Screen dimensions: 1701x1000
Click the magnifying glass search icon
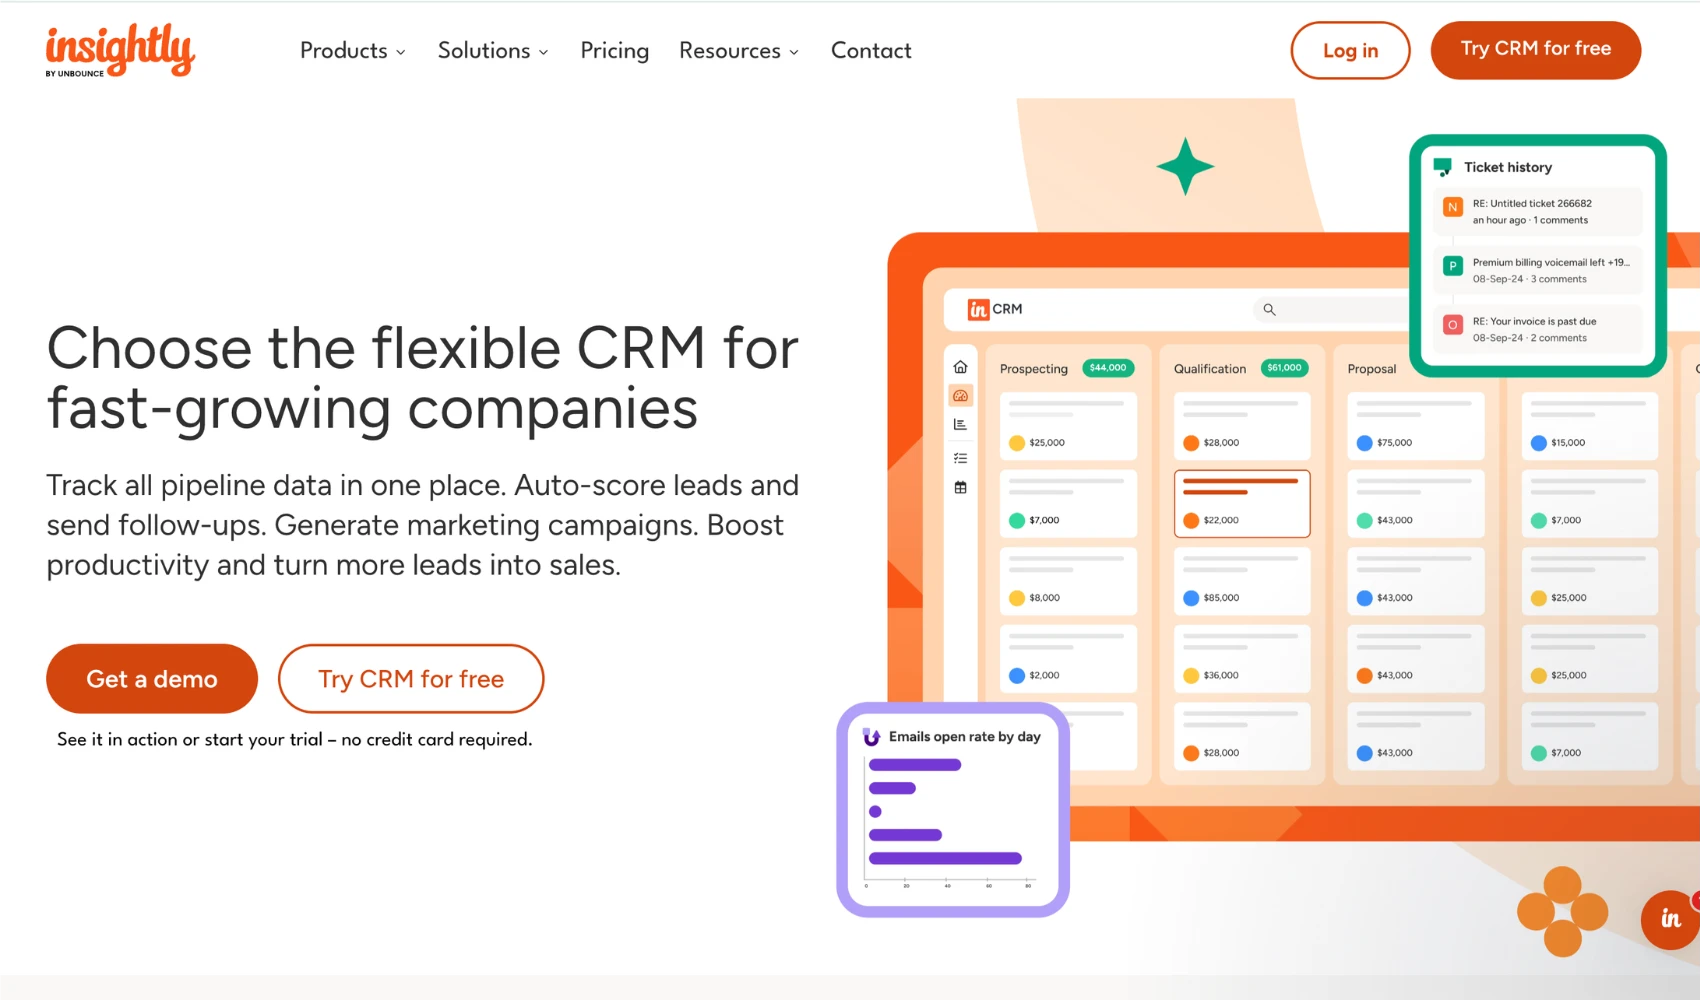click(x=1269, y=310)
